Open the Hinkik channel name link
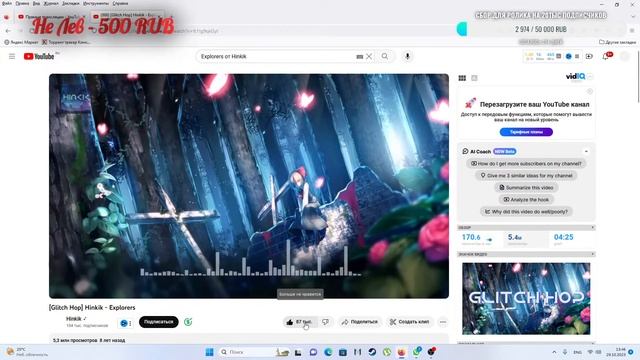This screenshot has height=360, width=640. 74,318
